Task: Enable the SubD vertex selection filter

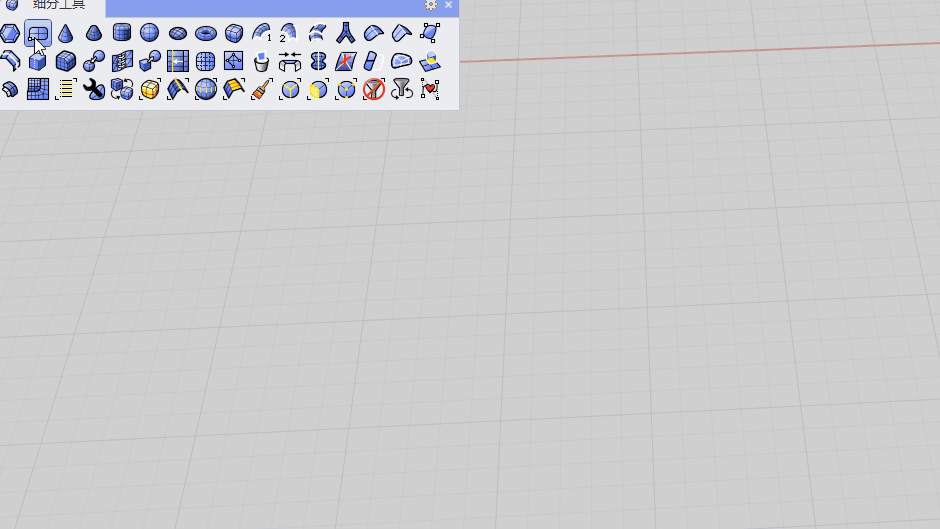Action: pos(345,89)
